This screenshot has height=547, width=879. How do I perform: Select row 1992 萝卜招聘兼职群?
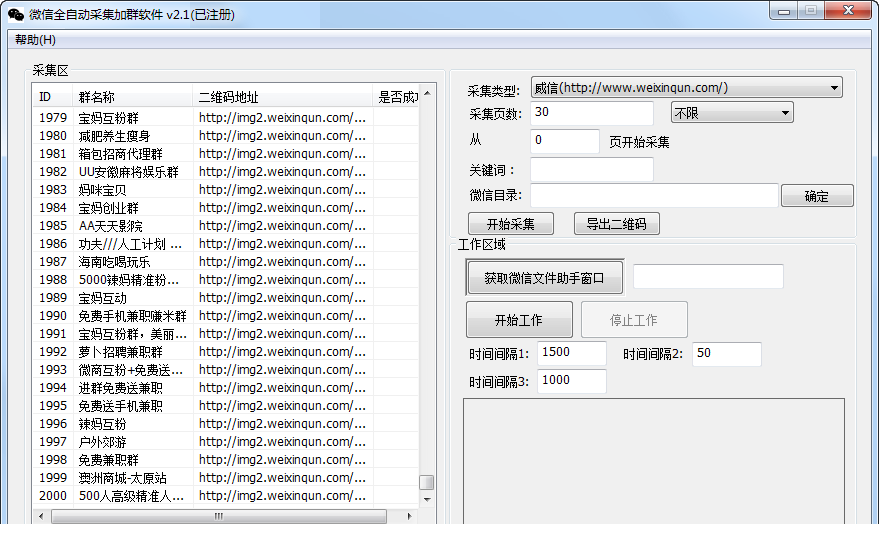click(225, 351)
